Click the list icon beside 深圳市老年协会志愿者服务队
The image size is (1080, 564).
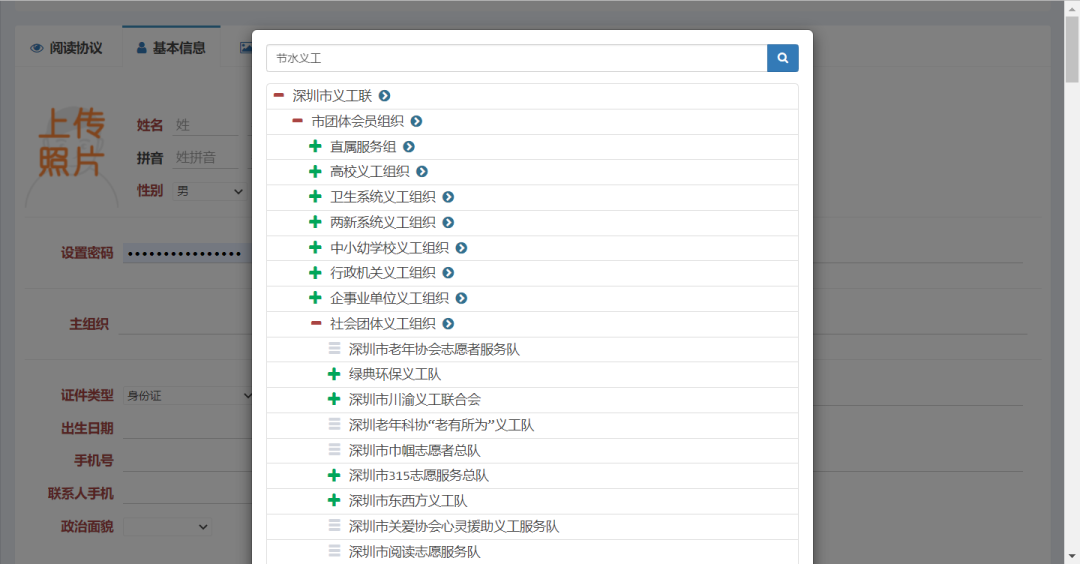[334, 348]
